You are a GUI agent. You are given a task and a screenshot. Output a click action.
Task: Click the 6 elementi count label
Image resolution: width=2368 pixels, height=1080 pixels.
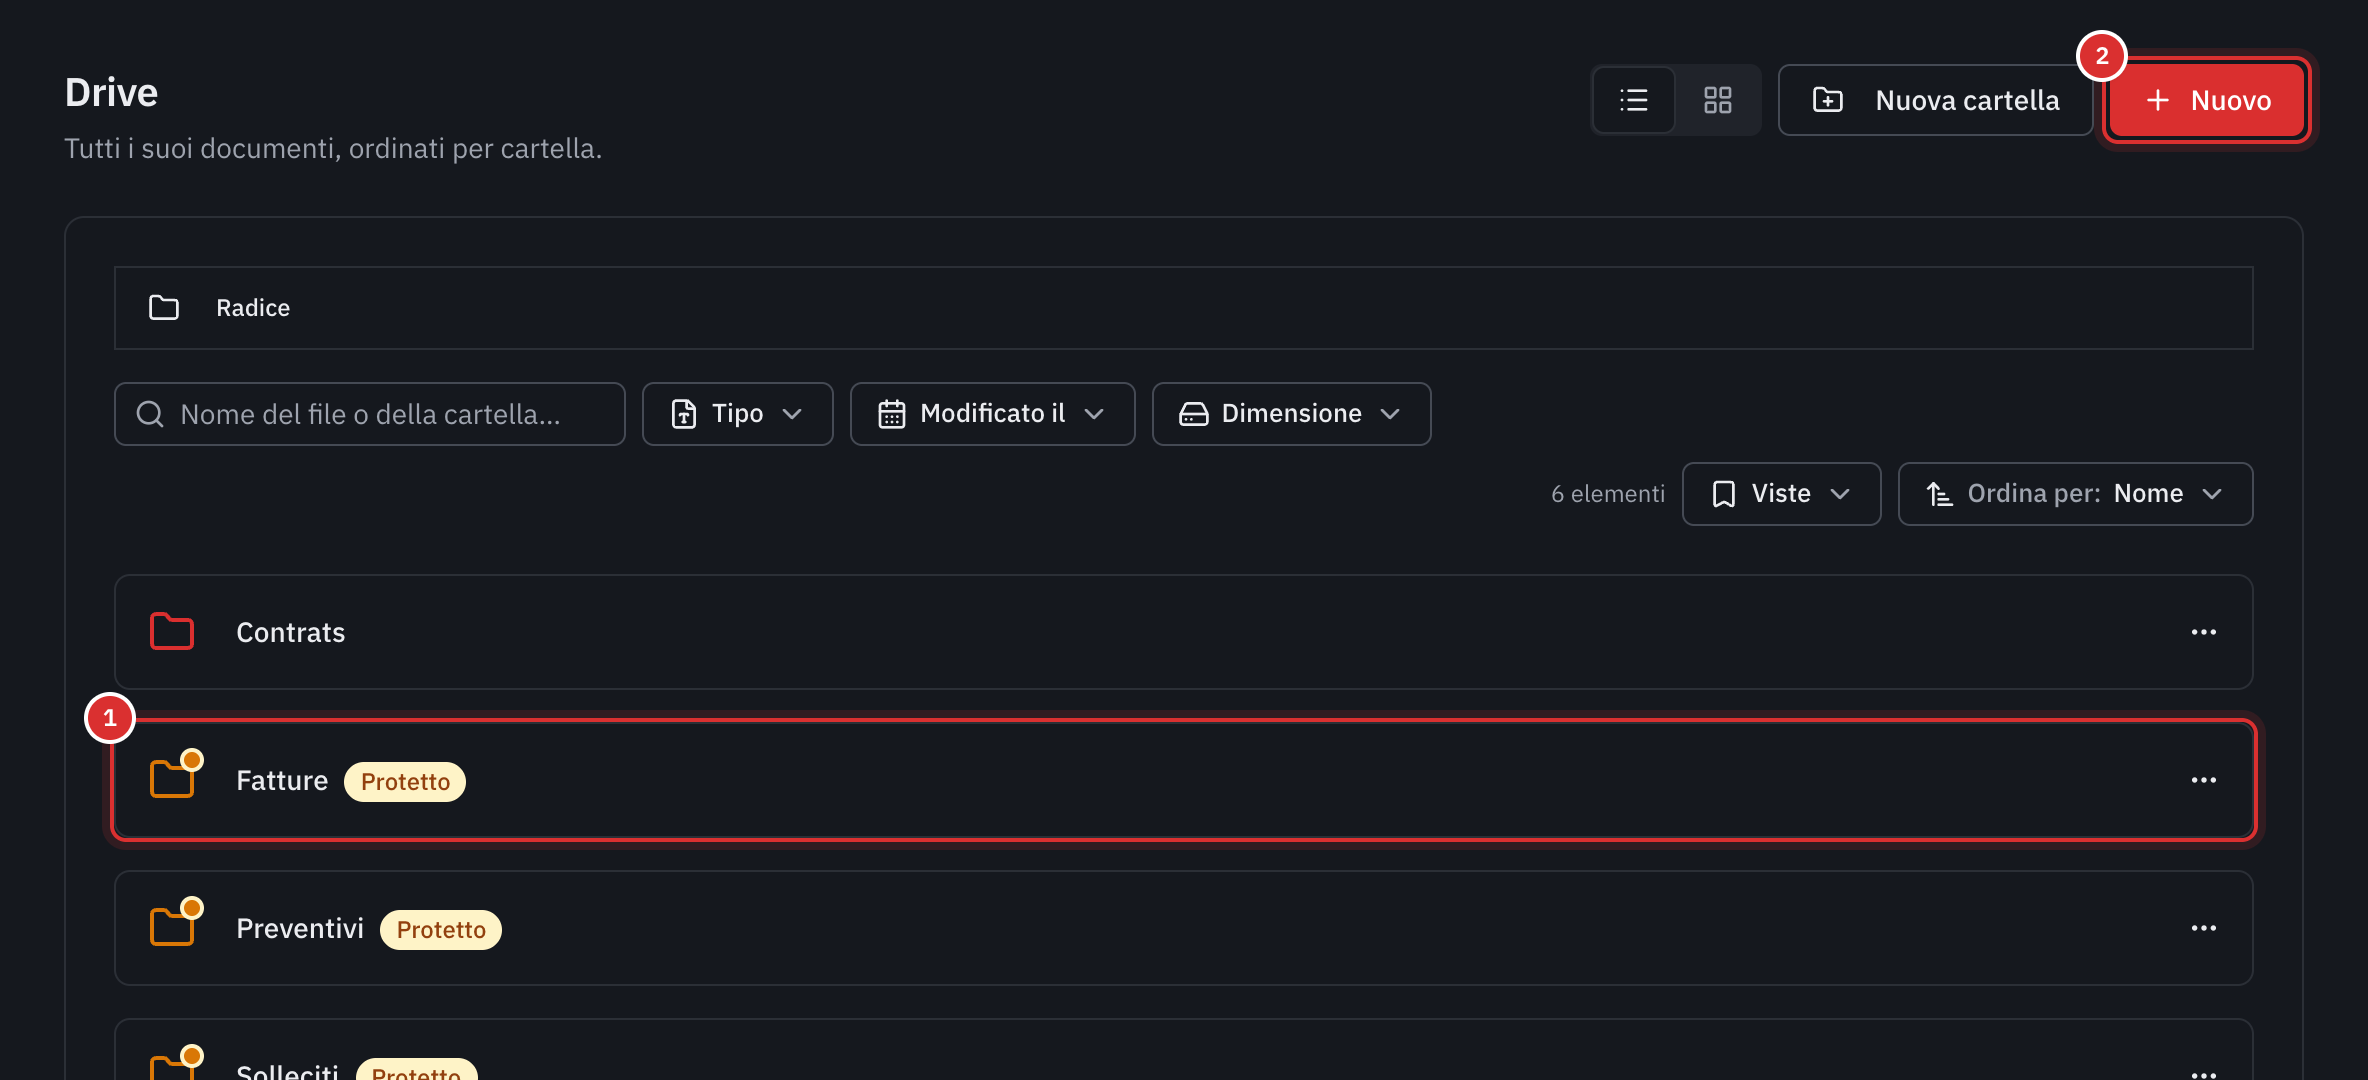(1608, 494)
